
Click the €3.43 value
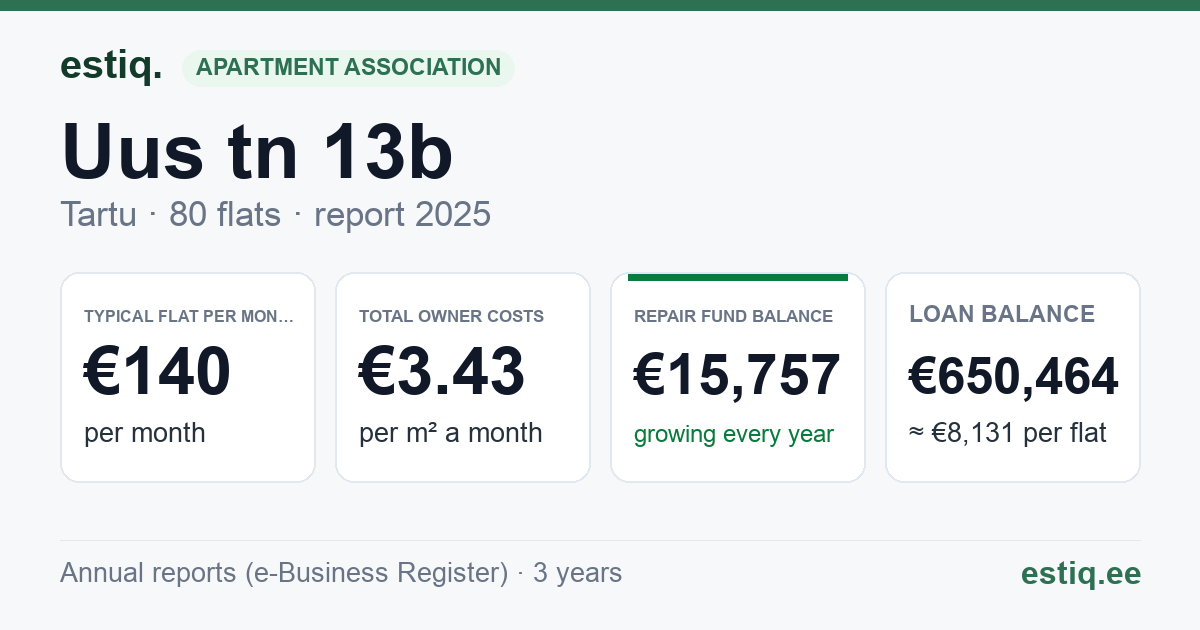pos(442,372)
